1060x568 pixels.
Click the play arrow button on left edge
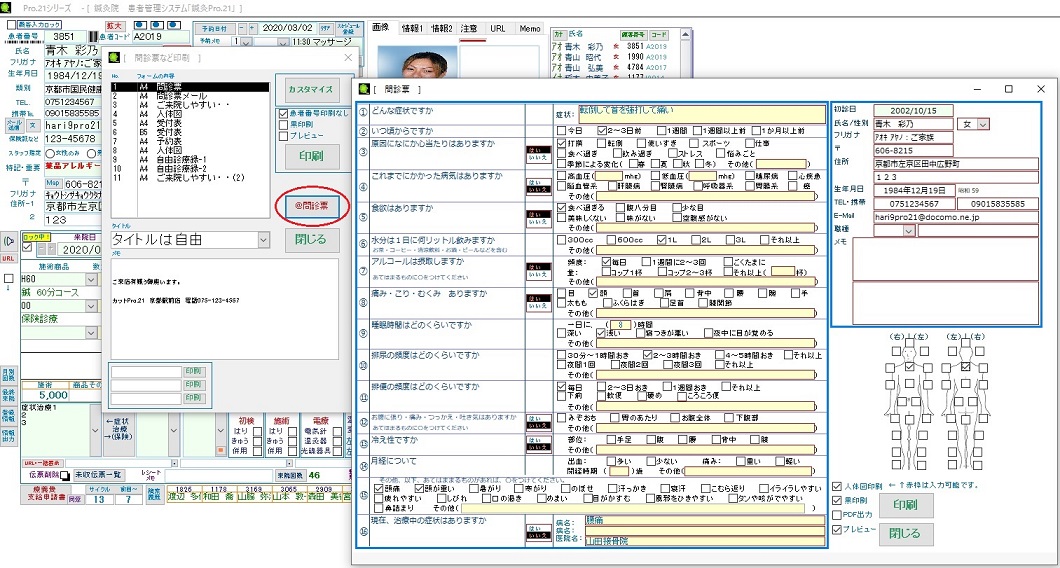coord(7,241)
